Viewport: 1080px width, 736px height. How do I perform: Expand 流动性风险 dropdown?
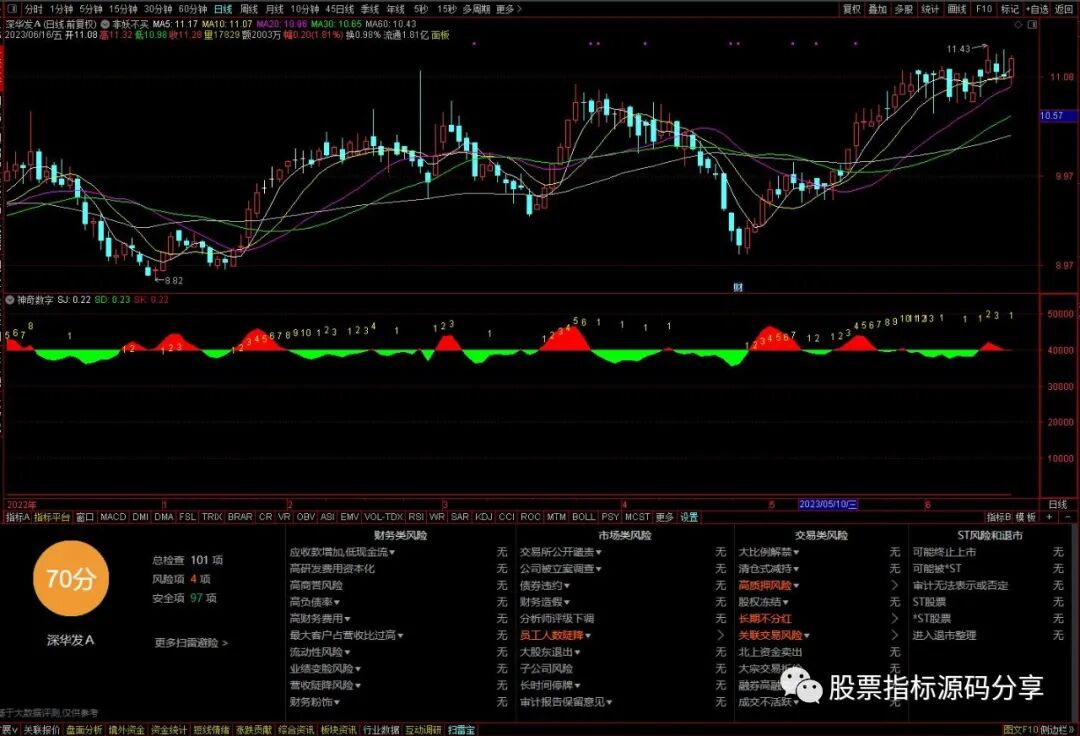pyautogui.click(x=347, y=652)
